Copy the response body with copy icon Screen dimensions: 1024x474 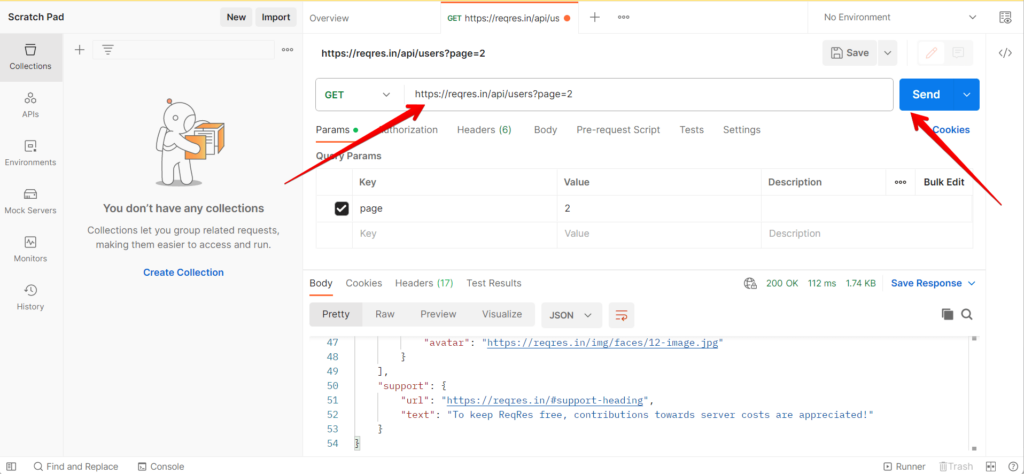[947, 314]
